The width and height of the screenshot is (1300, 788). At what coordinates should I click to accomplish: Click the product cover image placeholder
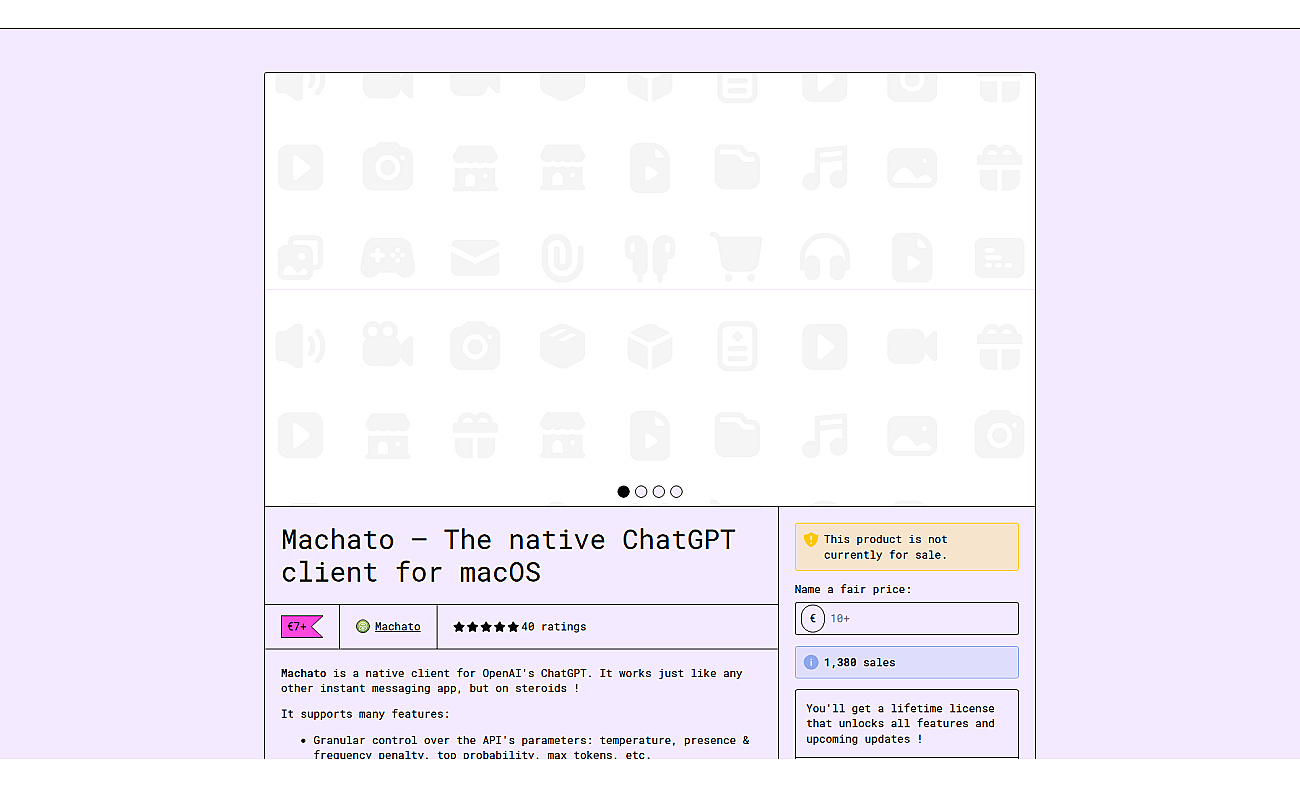point(650,289)
